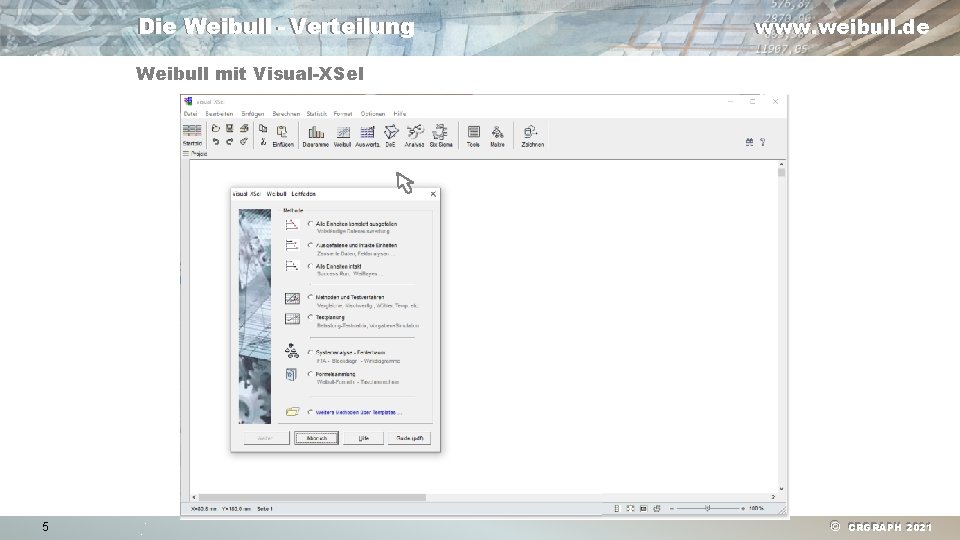Open the Six Sigma toolbar tool
Image resolution: width=960 pixels, height=540 pixels.
[441, 136]
